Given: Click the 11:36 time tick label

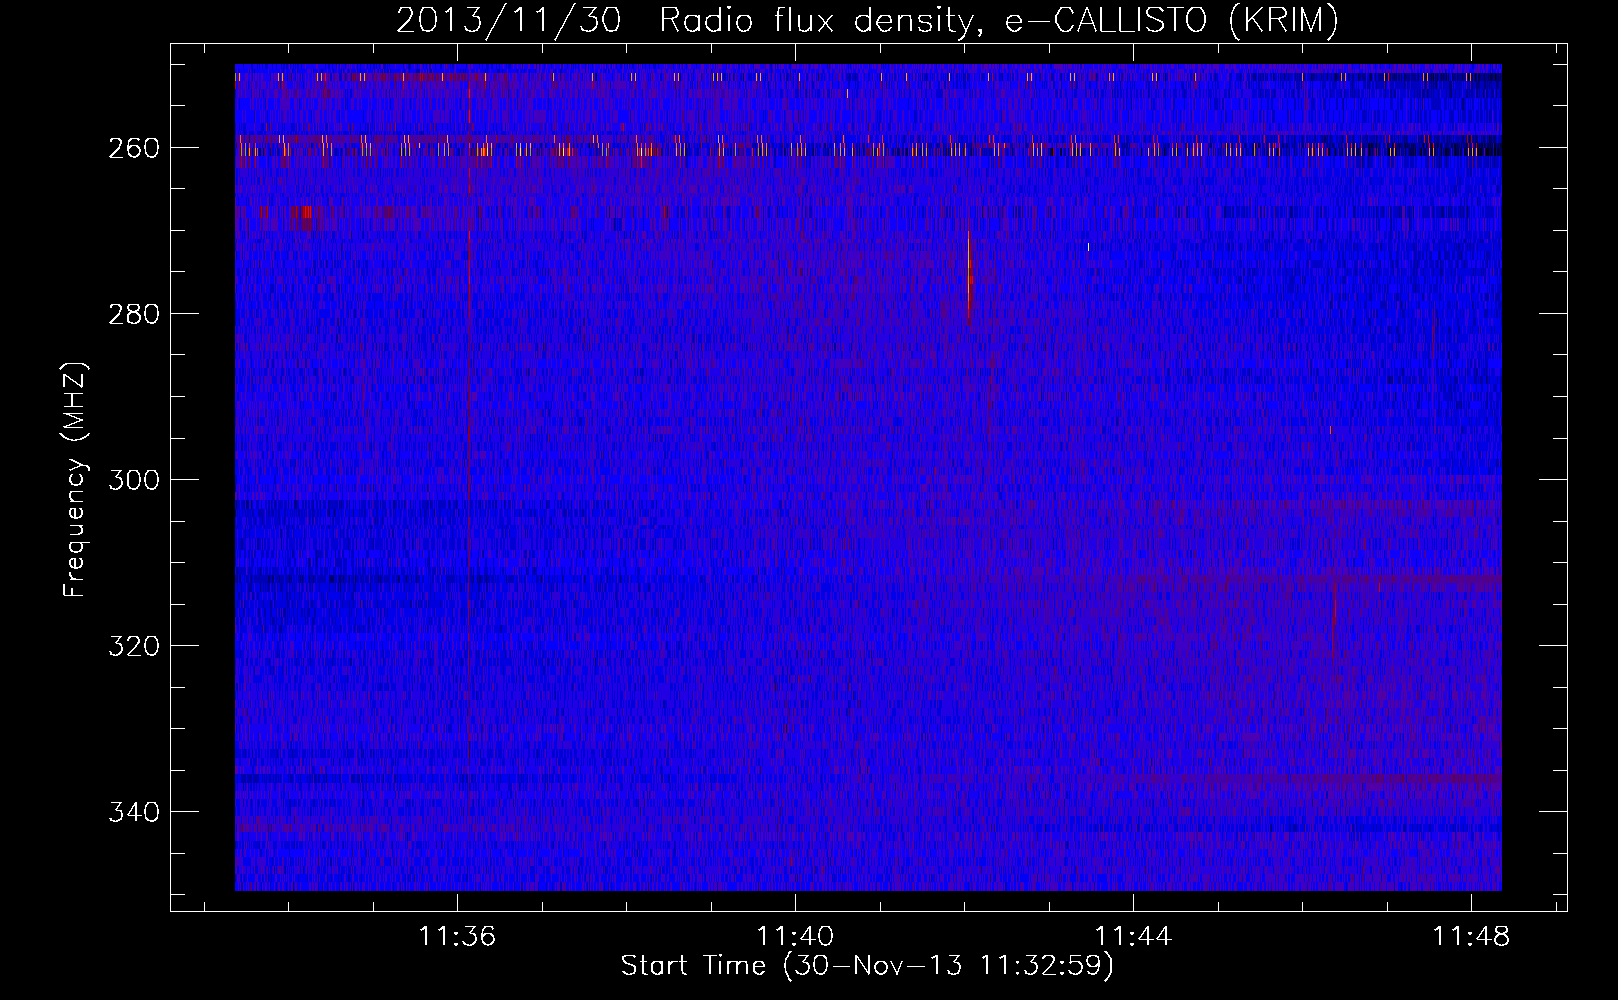Looking at the screenshot, I should pos(457,937).
